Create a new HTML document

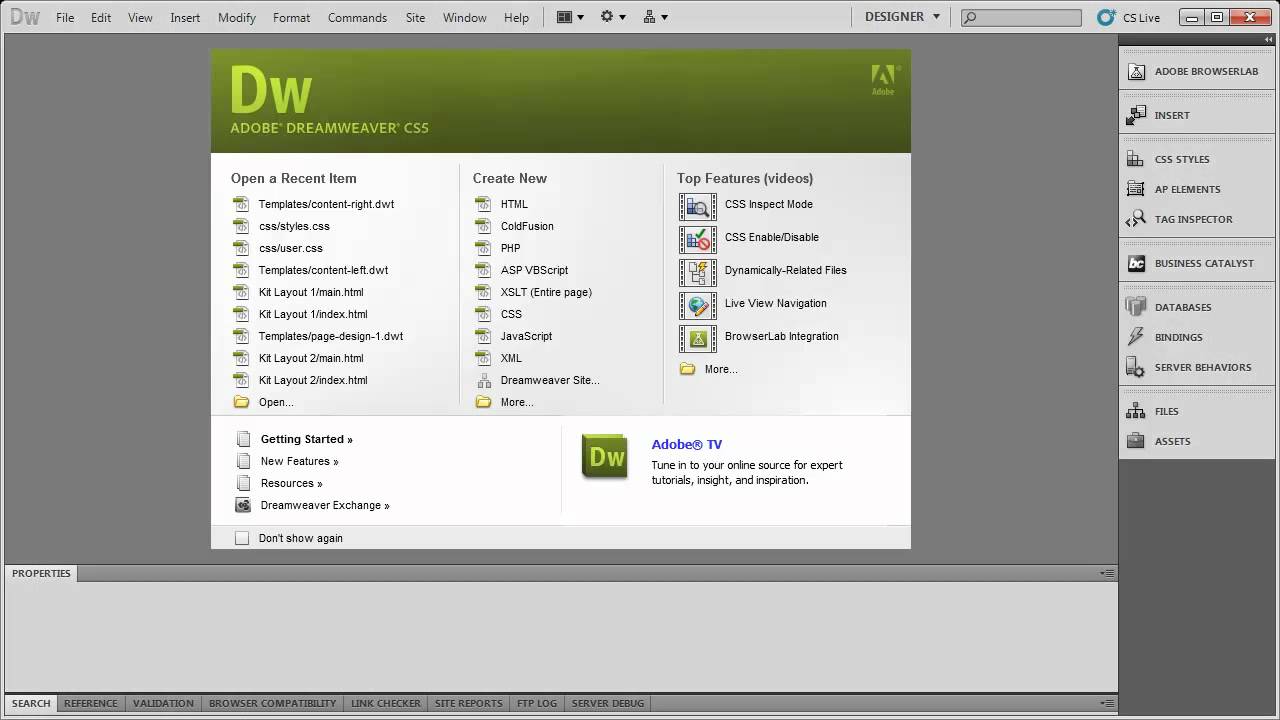[x=514, y=204]
